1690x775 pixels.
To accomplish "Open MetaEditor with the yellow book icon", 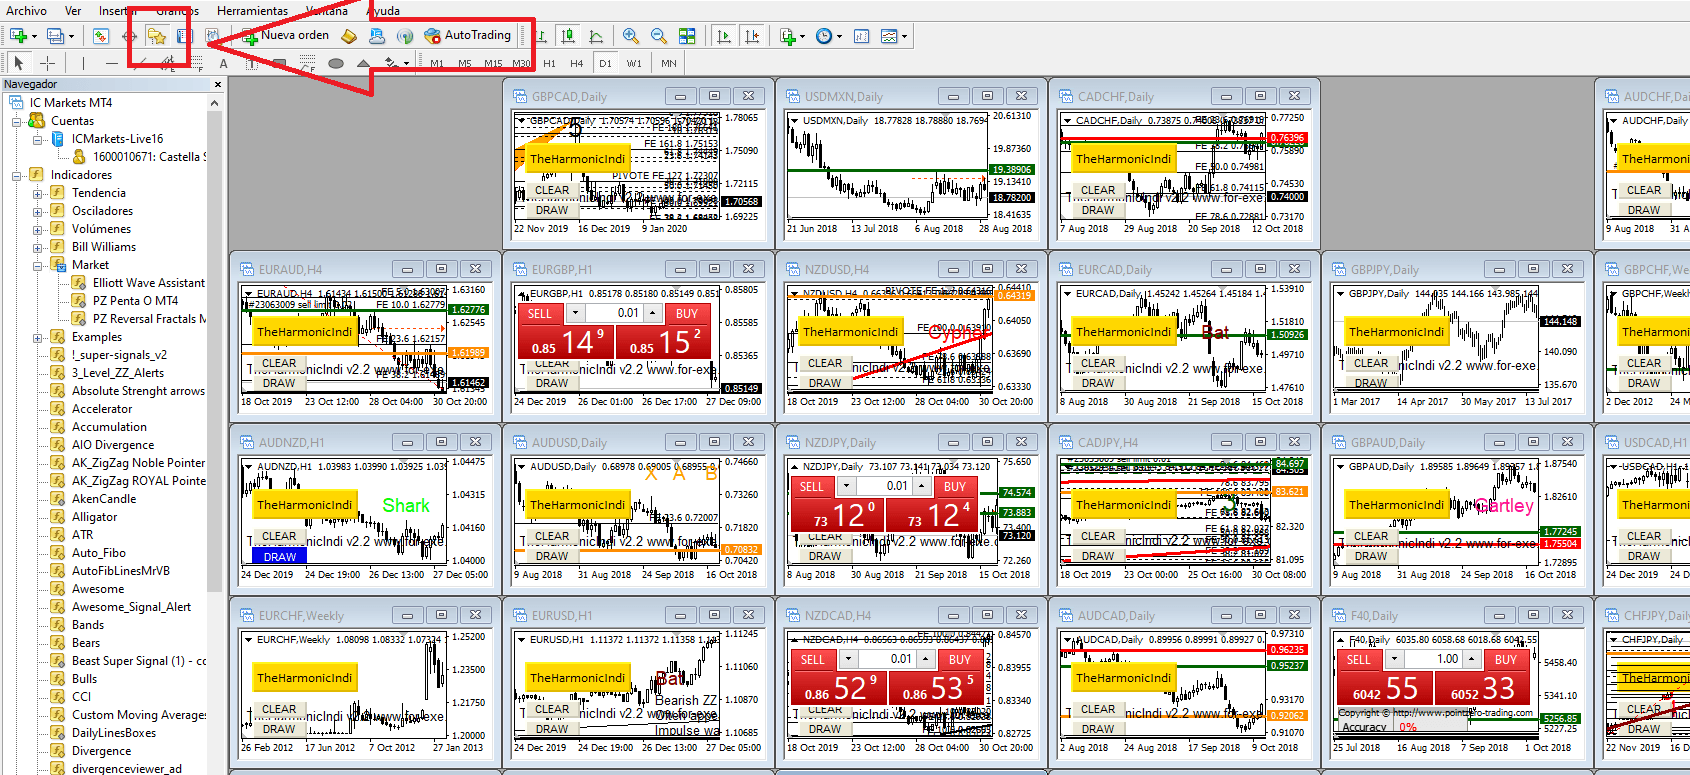I will [x=349, y=36].
